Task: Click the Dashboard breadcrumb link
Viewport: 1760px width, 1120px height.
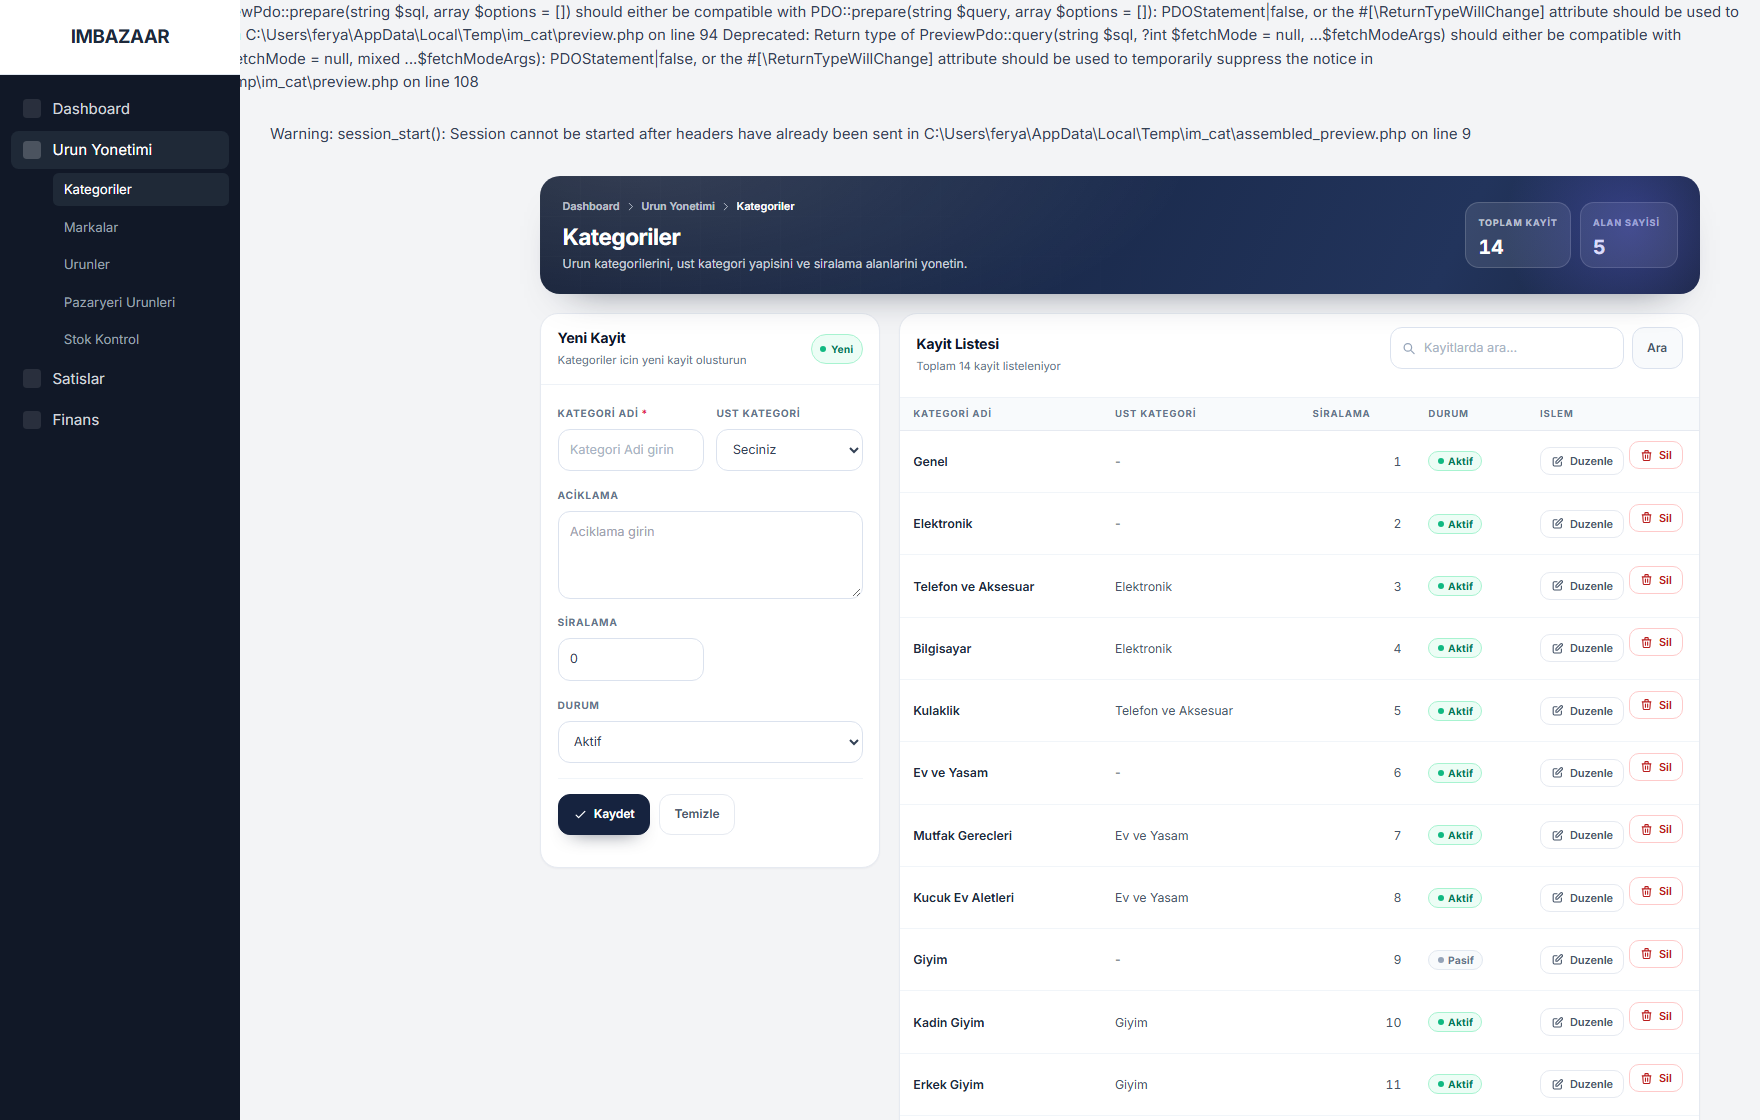Action: tap(591, 206)
